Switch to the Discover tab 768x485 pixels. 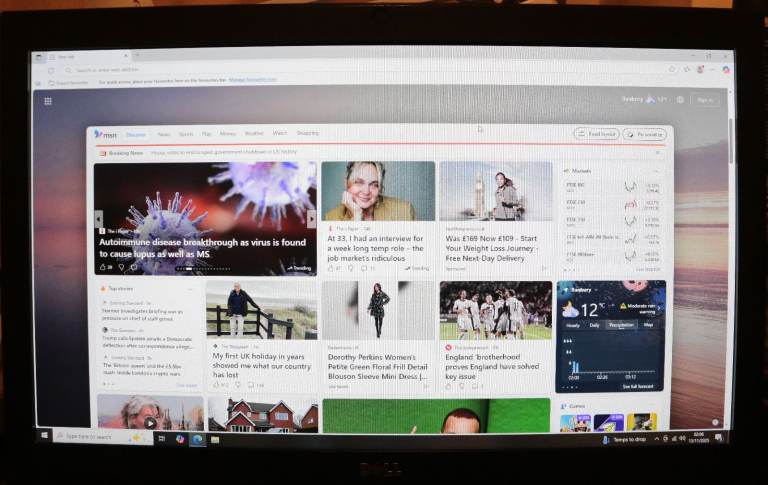click(136, 134)
